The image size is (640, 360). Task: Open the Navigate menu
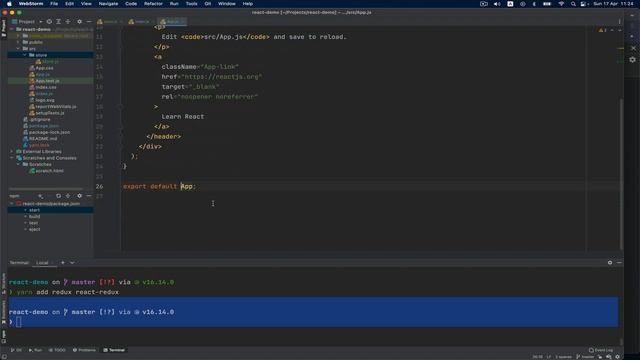tap(108, 4)
